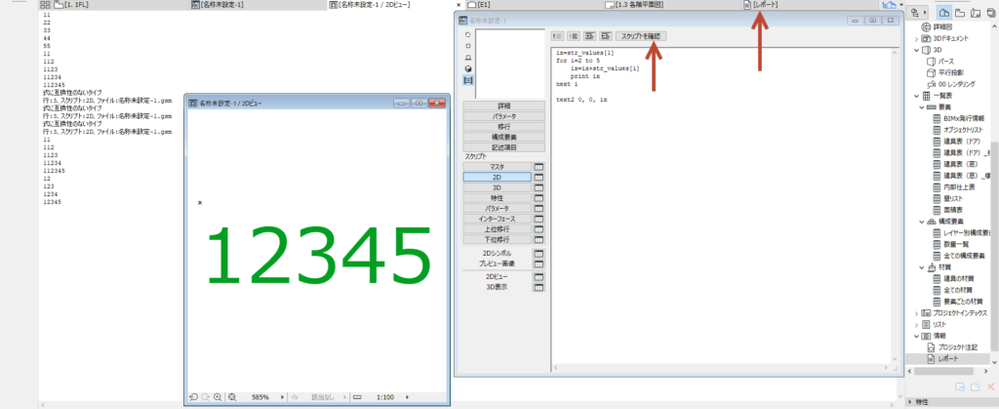
Task: Open 3D script in separate window icon
Action: [x=539, y=188]
